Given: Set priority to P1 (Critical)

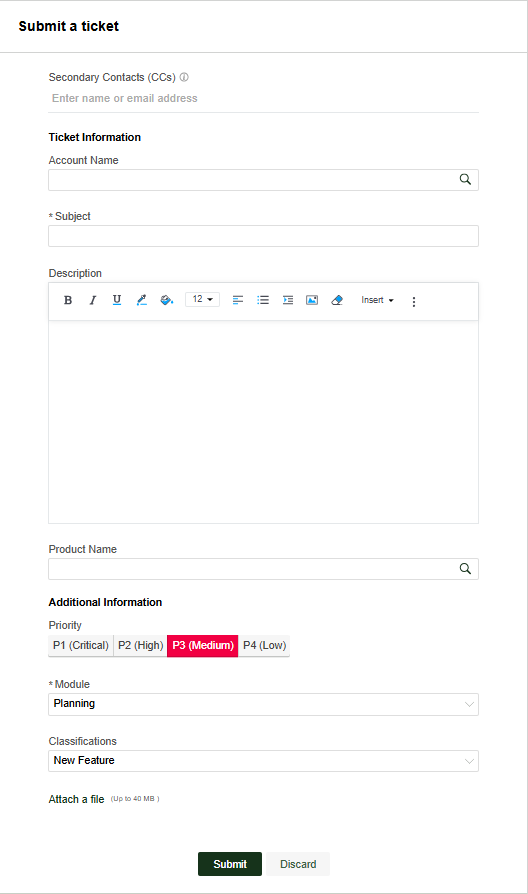Looking at the screenshot, I should (81, 645).
